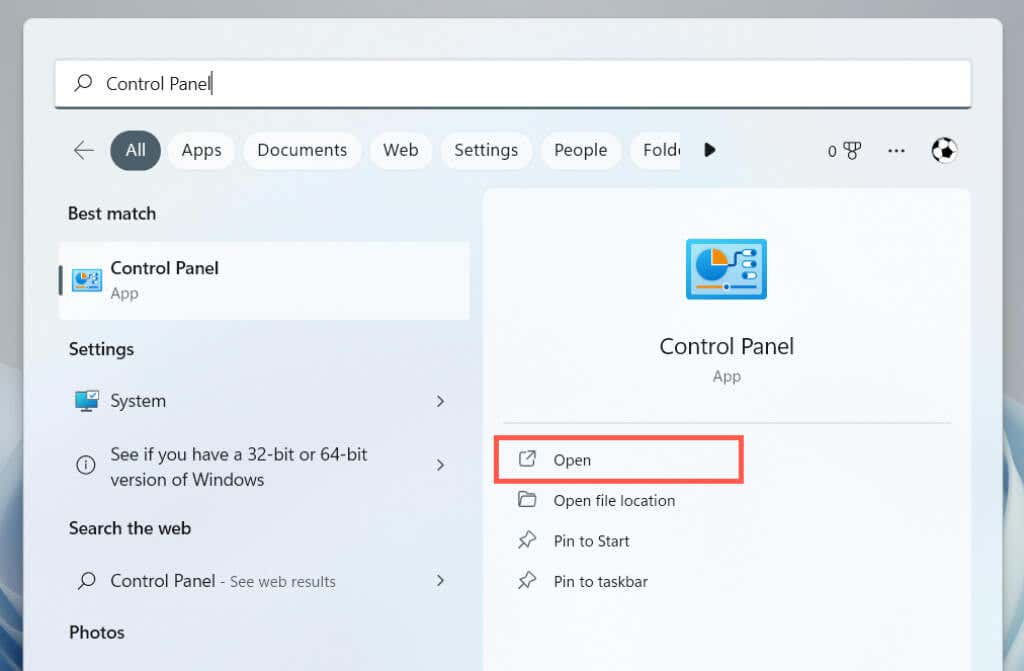Image resolution: width=1024 pixels, height=671 pixels.
Task: Click the back arrow in search panel
Action: pos(84,150)
